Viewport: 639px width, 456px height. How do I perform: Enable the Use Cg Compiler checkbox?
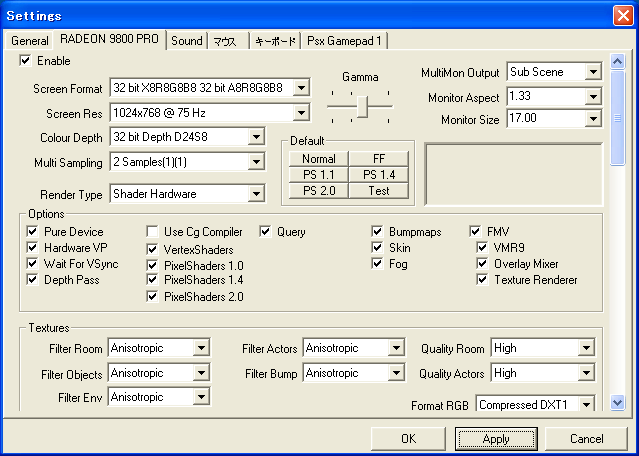tap(153, 232)
